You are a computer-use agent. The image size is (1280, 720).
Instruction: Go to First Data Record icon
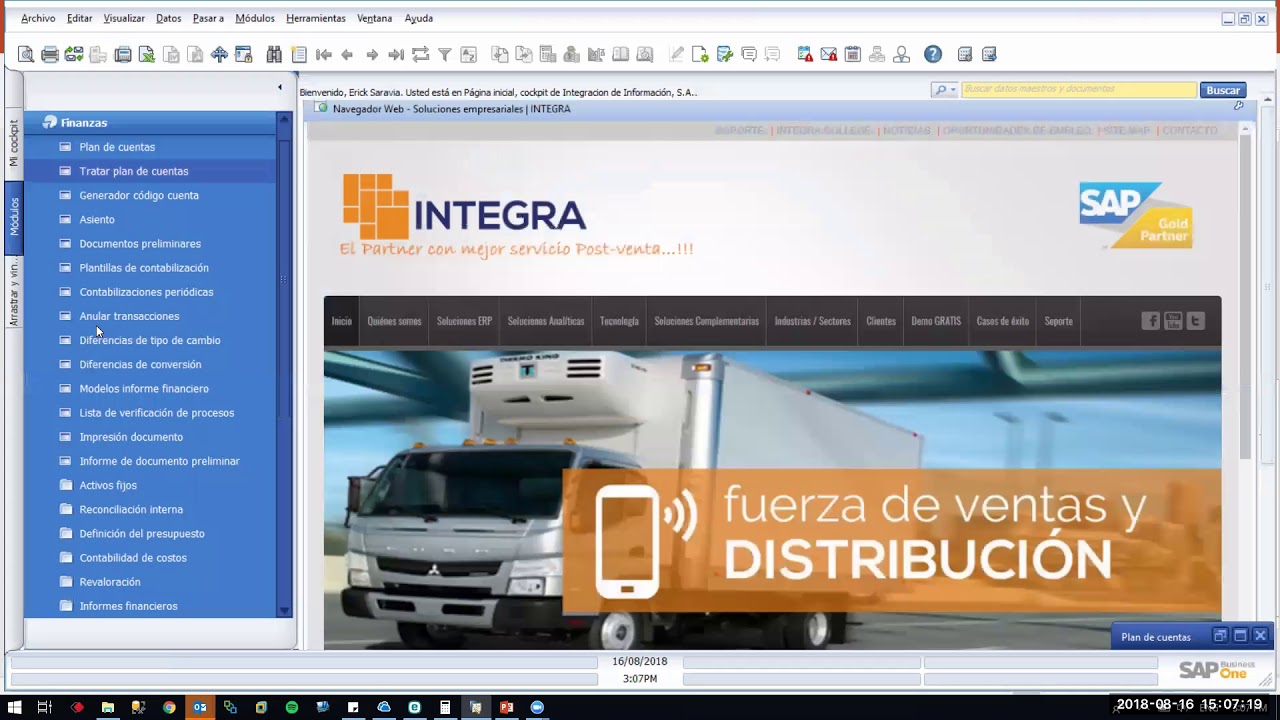323,54
